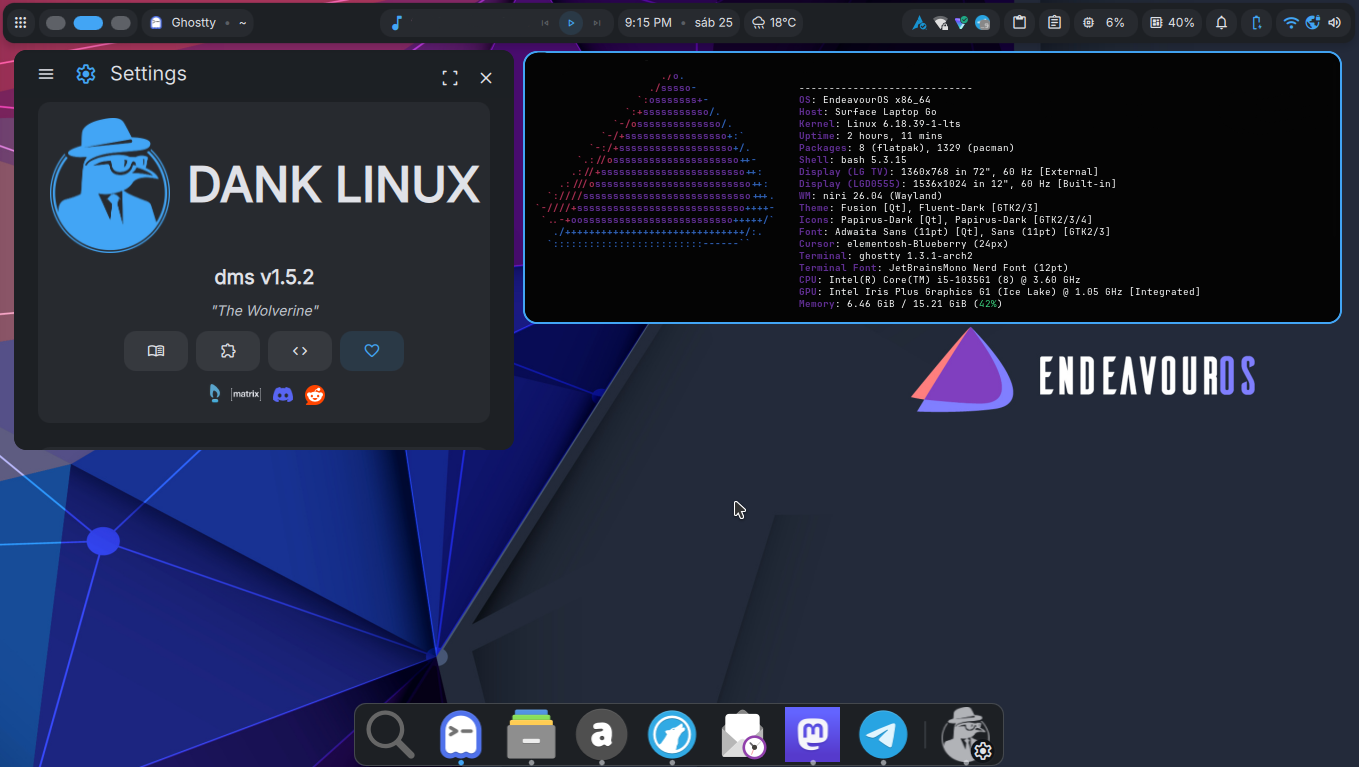Open the Settings hamburger menu
Image resolution: width=1359 pixels, height=767 pixels.
point(46,74)
